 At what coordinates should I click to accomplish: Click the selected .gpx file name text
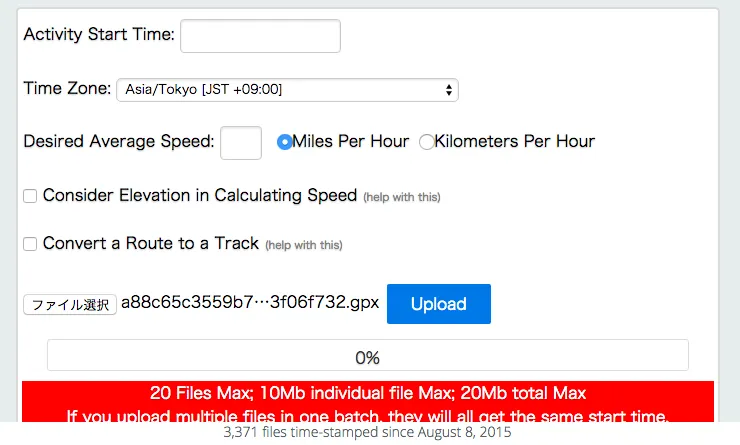tap(250, 304)
